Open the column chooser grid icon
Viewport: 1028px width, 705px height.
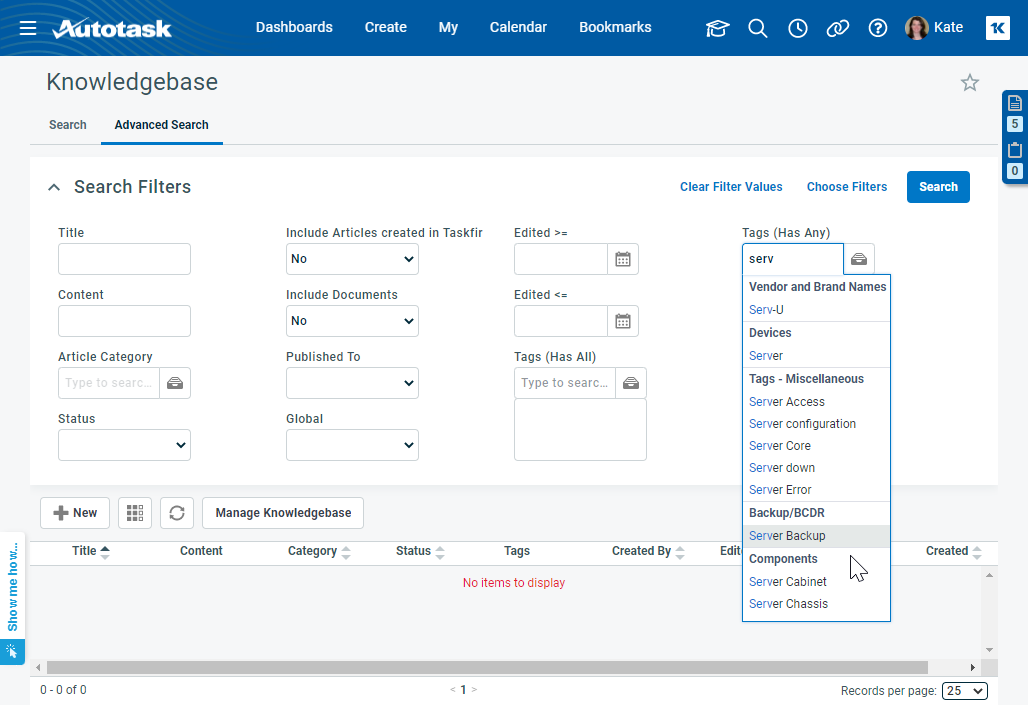(x=135, y=513)
